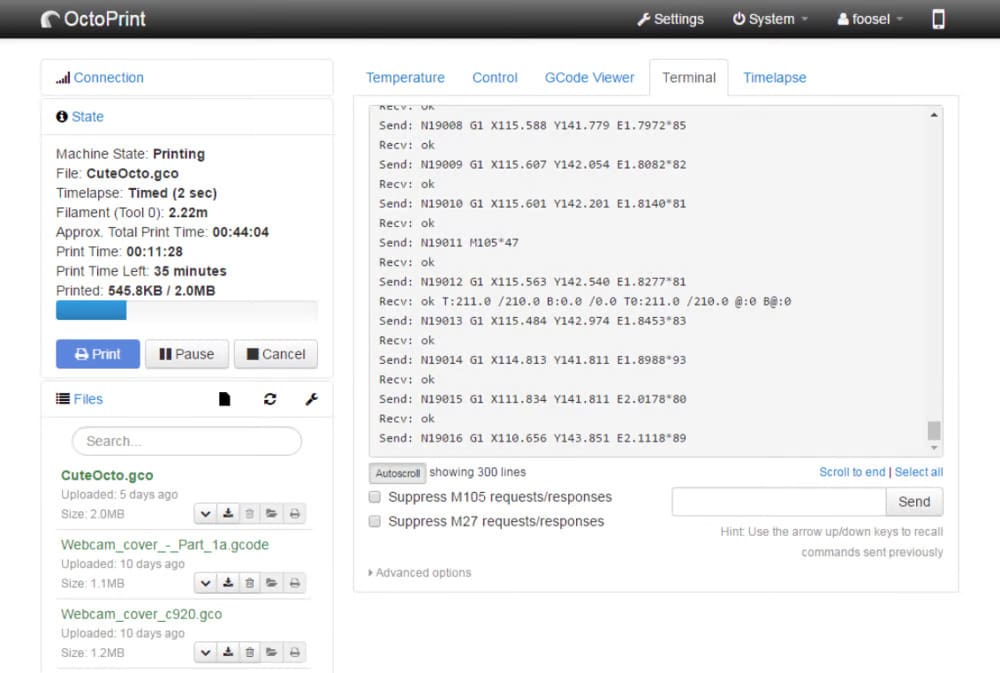Screen dimensions: 1000x673
Task: Click the OctoPrint logo
Action: click(x=93, y=19)
